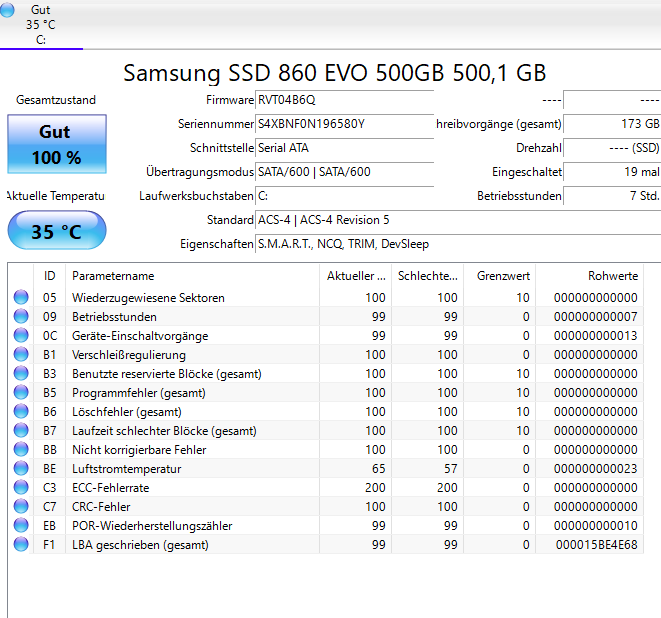
Task: Select the C: drive tab with Gut status
Action: (x=41, y=24)
